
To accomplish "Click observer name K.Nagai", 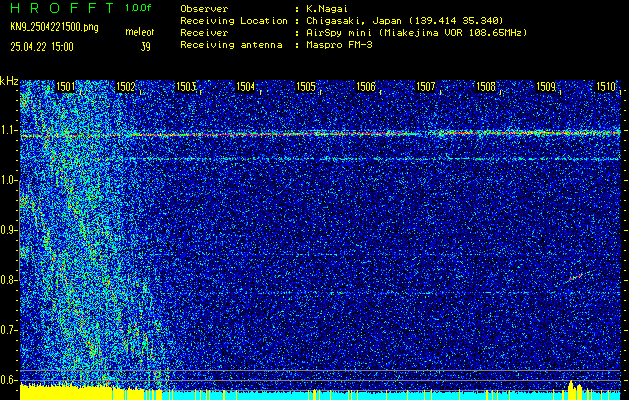I will (327, 8).
